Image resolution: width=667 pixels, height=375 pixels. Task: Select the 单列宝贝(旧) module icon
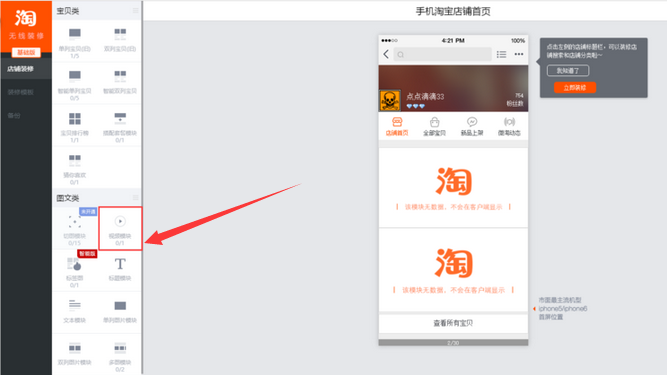[75, 33]
